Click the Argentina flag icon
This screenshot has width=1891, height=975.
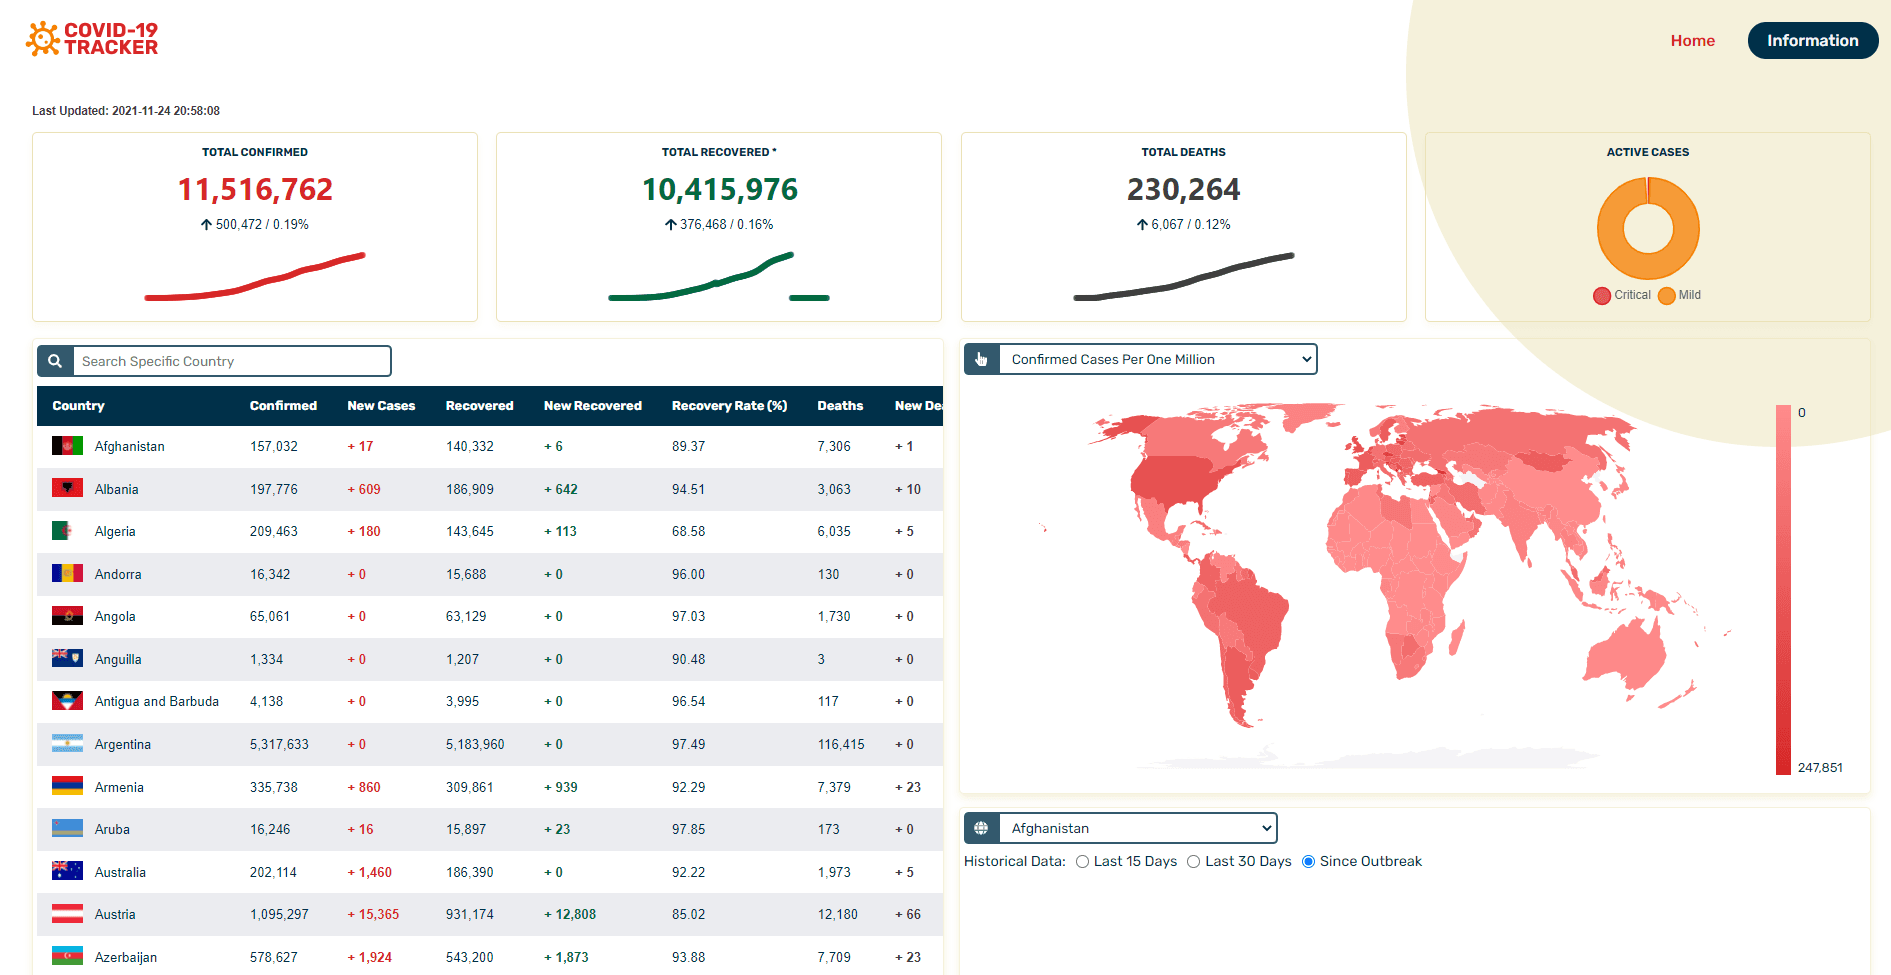point(67,744)
